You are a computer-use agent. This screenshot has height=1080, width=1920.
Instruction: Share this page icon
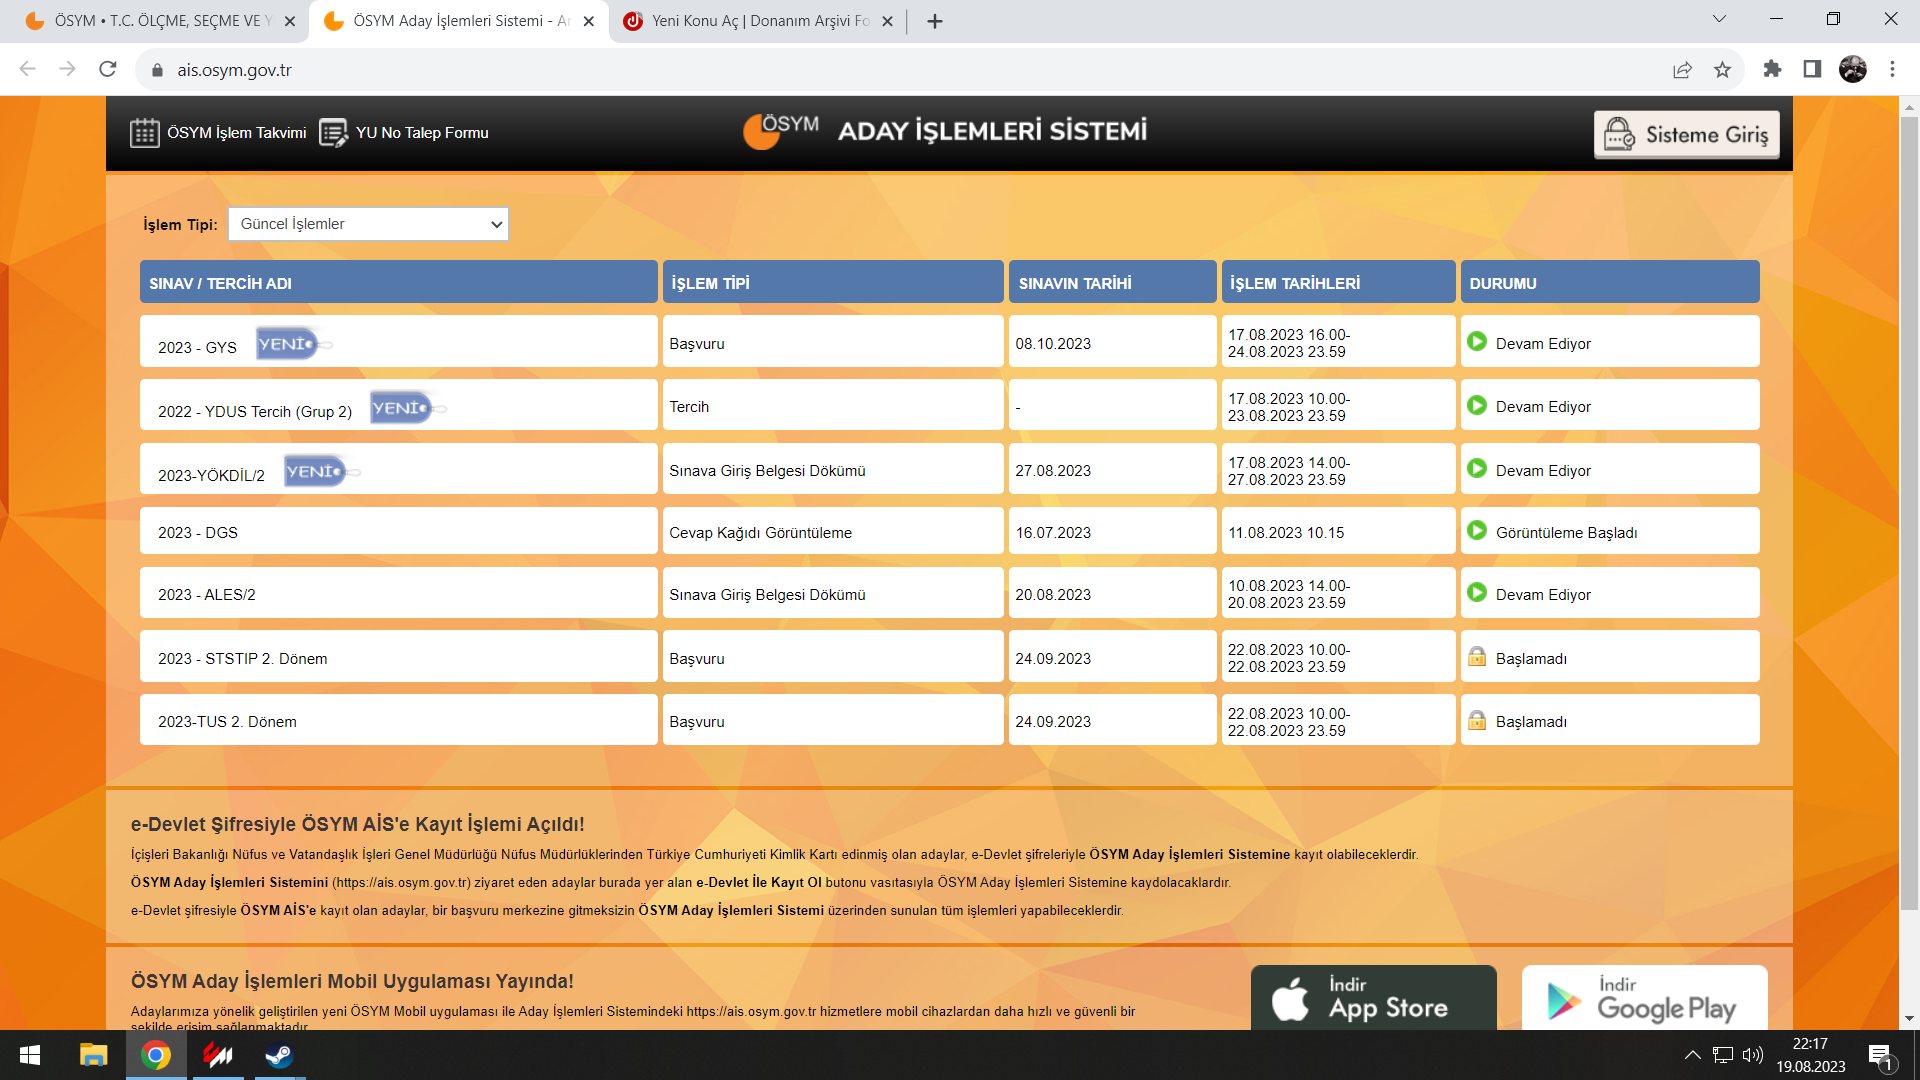[1682, 69]
